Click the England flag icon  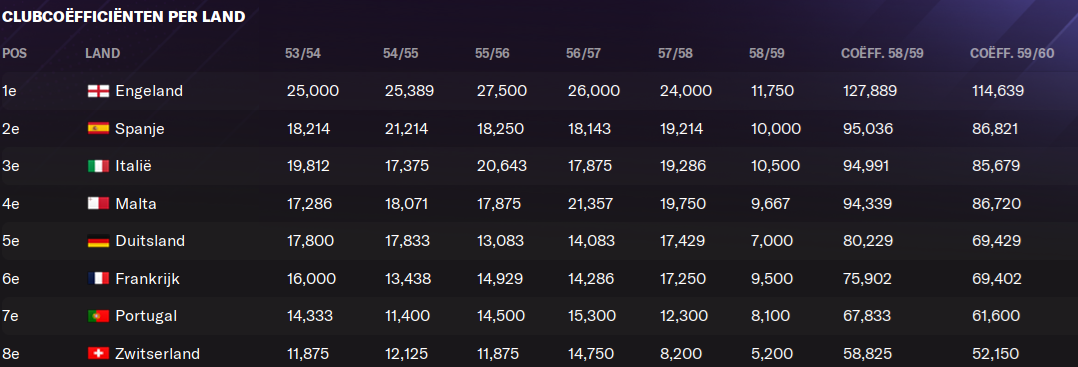tap(98, 91)
